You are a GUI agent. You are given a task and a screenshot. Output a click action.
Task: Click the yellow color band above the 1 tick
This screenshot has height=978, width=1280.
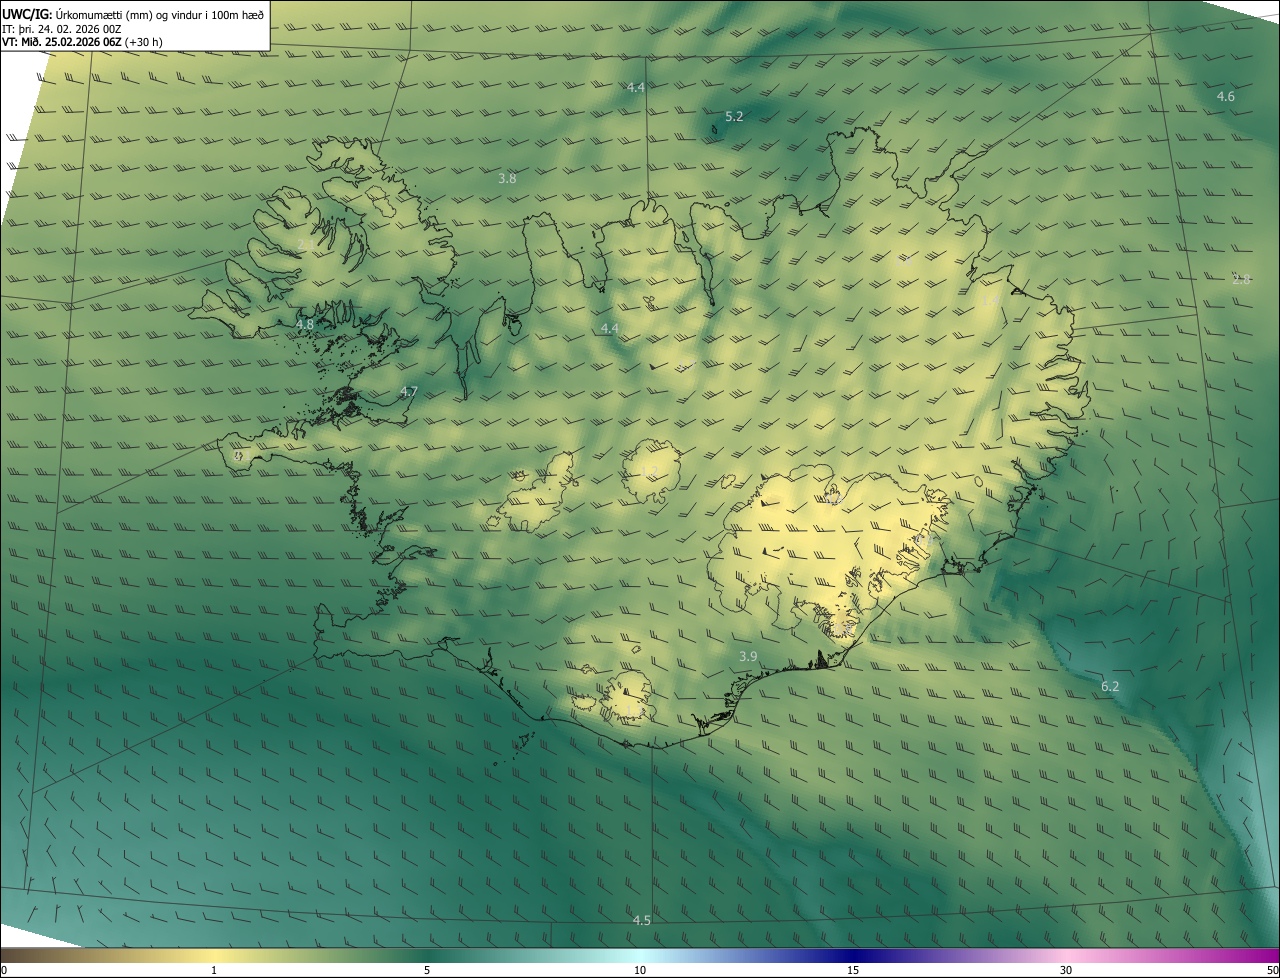[214, 956]
